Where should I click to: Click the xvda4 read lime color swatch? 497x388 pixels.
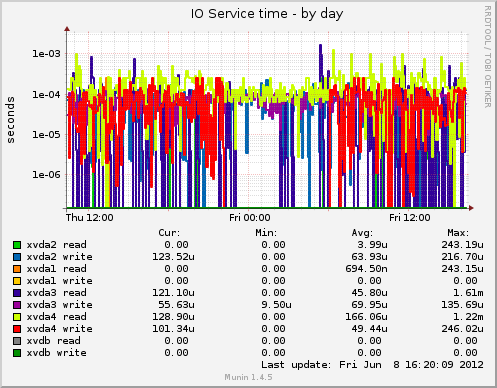(x=17, y=317)
